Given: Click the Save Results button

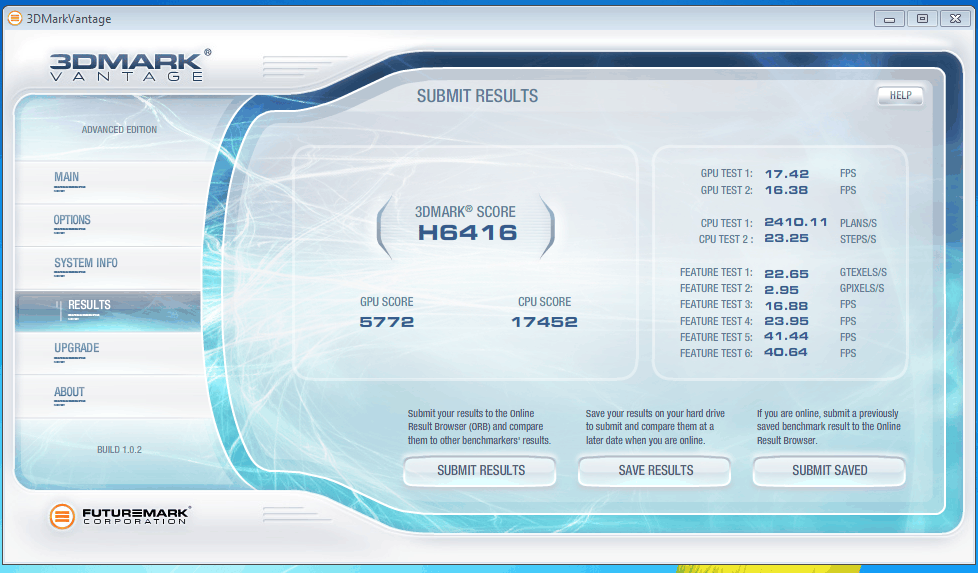Looking at the screenshot, I should pos(655,471).
